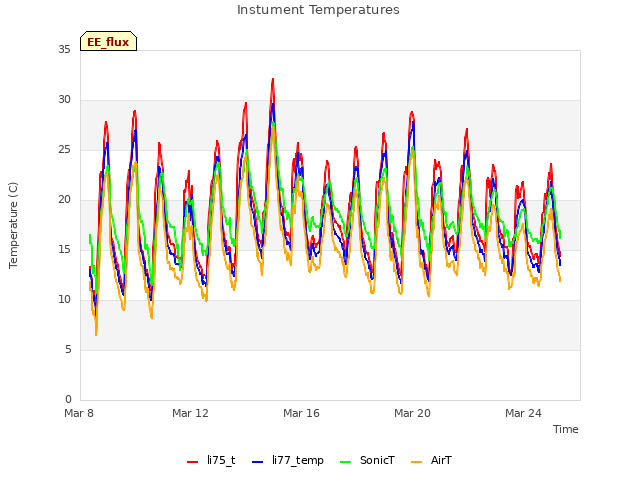The width and height of the screenshot is (640, 480).
Task: Click the 30 y-axis tick label
Action: coord(64,100)
